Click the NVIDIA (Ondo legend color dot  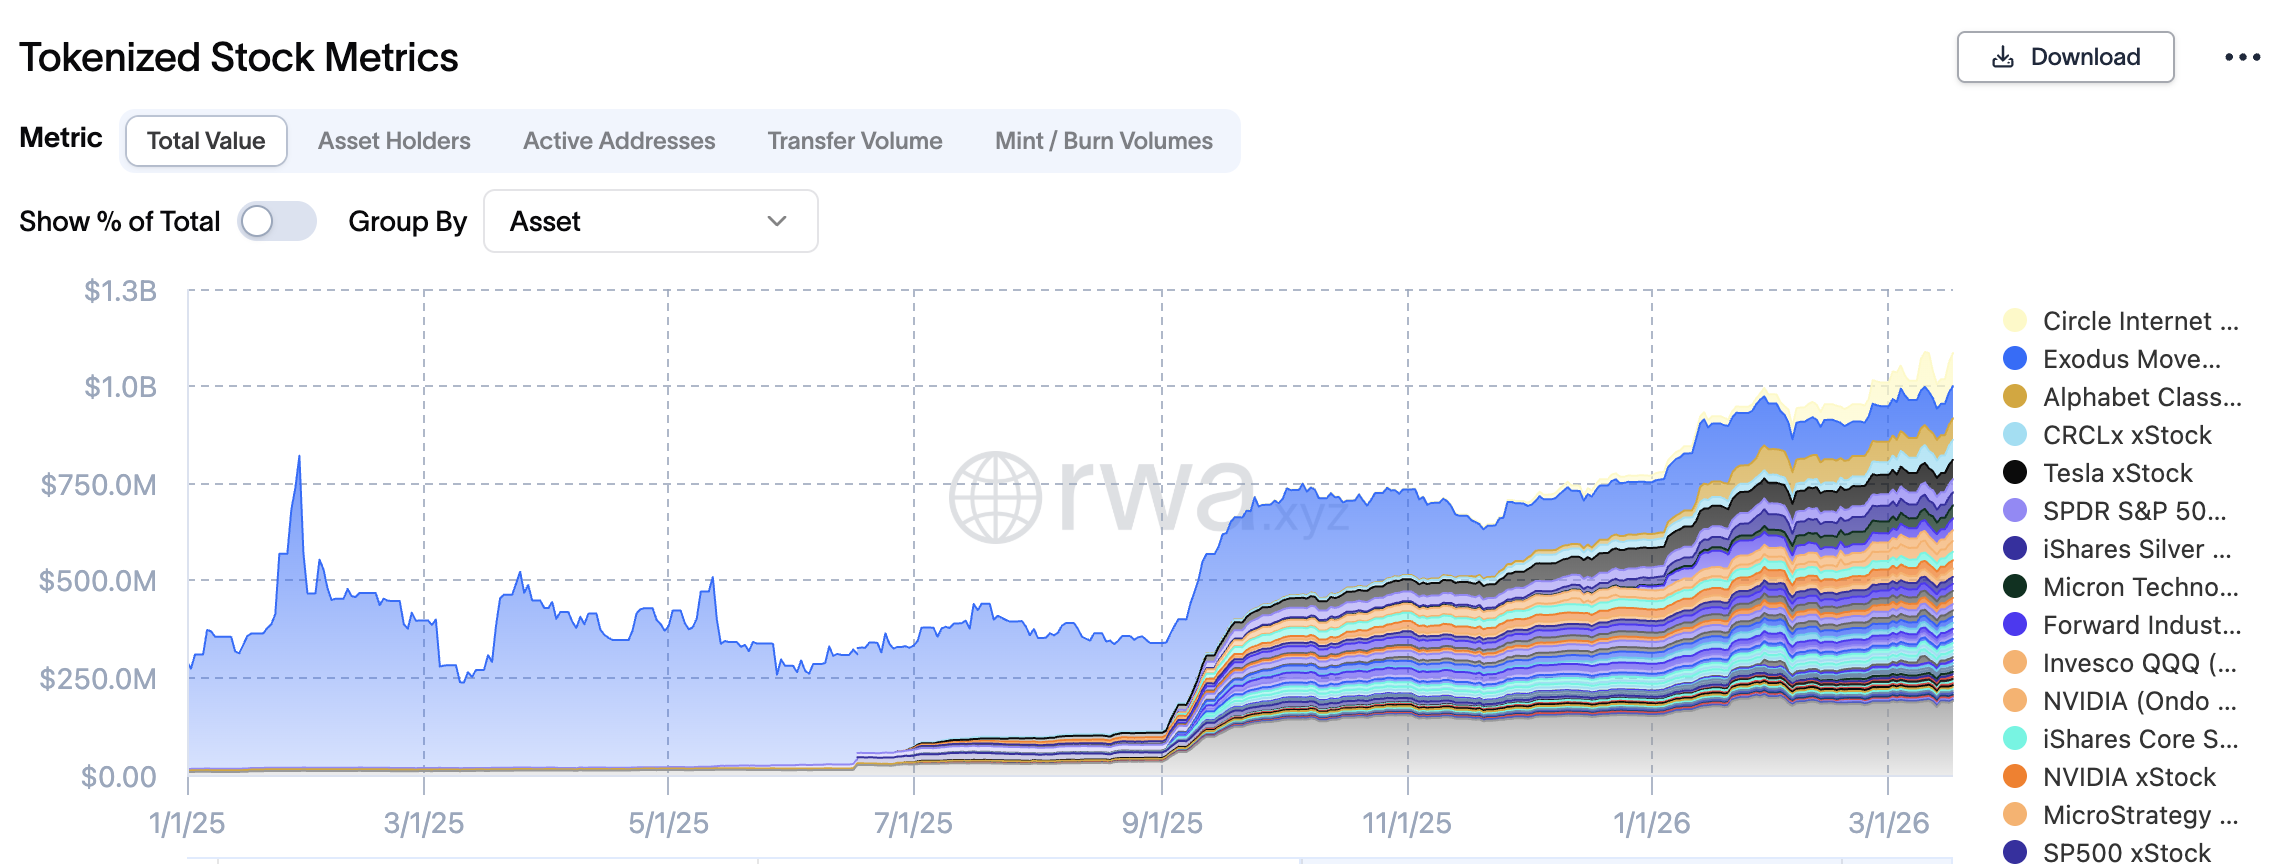(2015, 701)
